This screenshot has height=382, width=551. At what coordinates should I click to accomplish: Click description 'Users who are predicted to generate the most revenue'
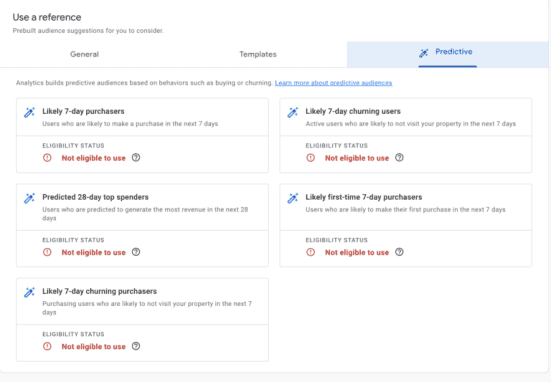145,214
